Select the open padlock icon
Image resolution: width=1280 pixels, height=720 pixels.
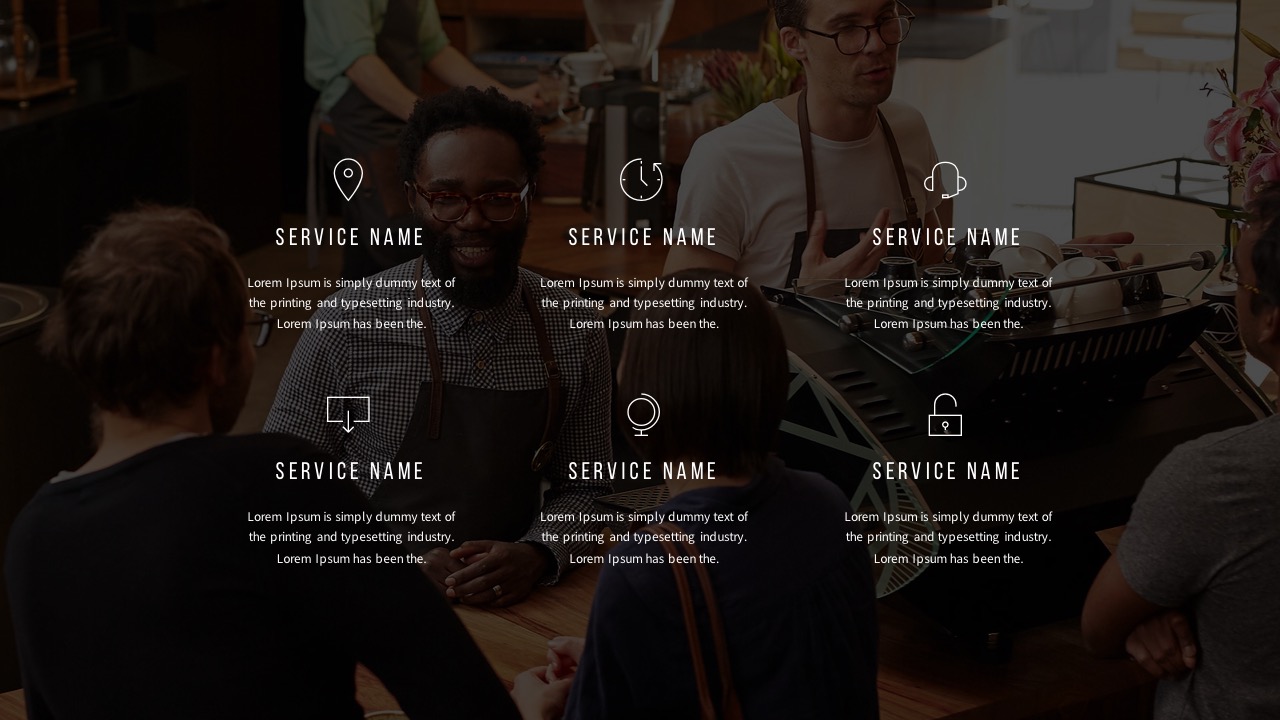point(945,414)
